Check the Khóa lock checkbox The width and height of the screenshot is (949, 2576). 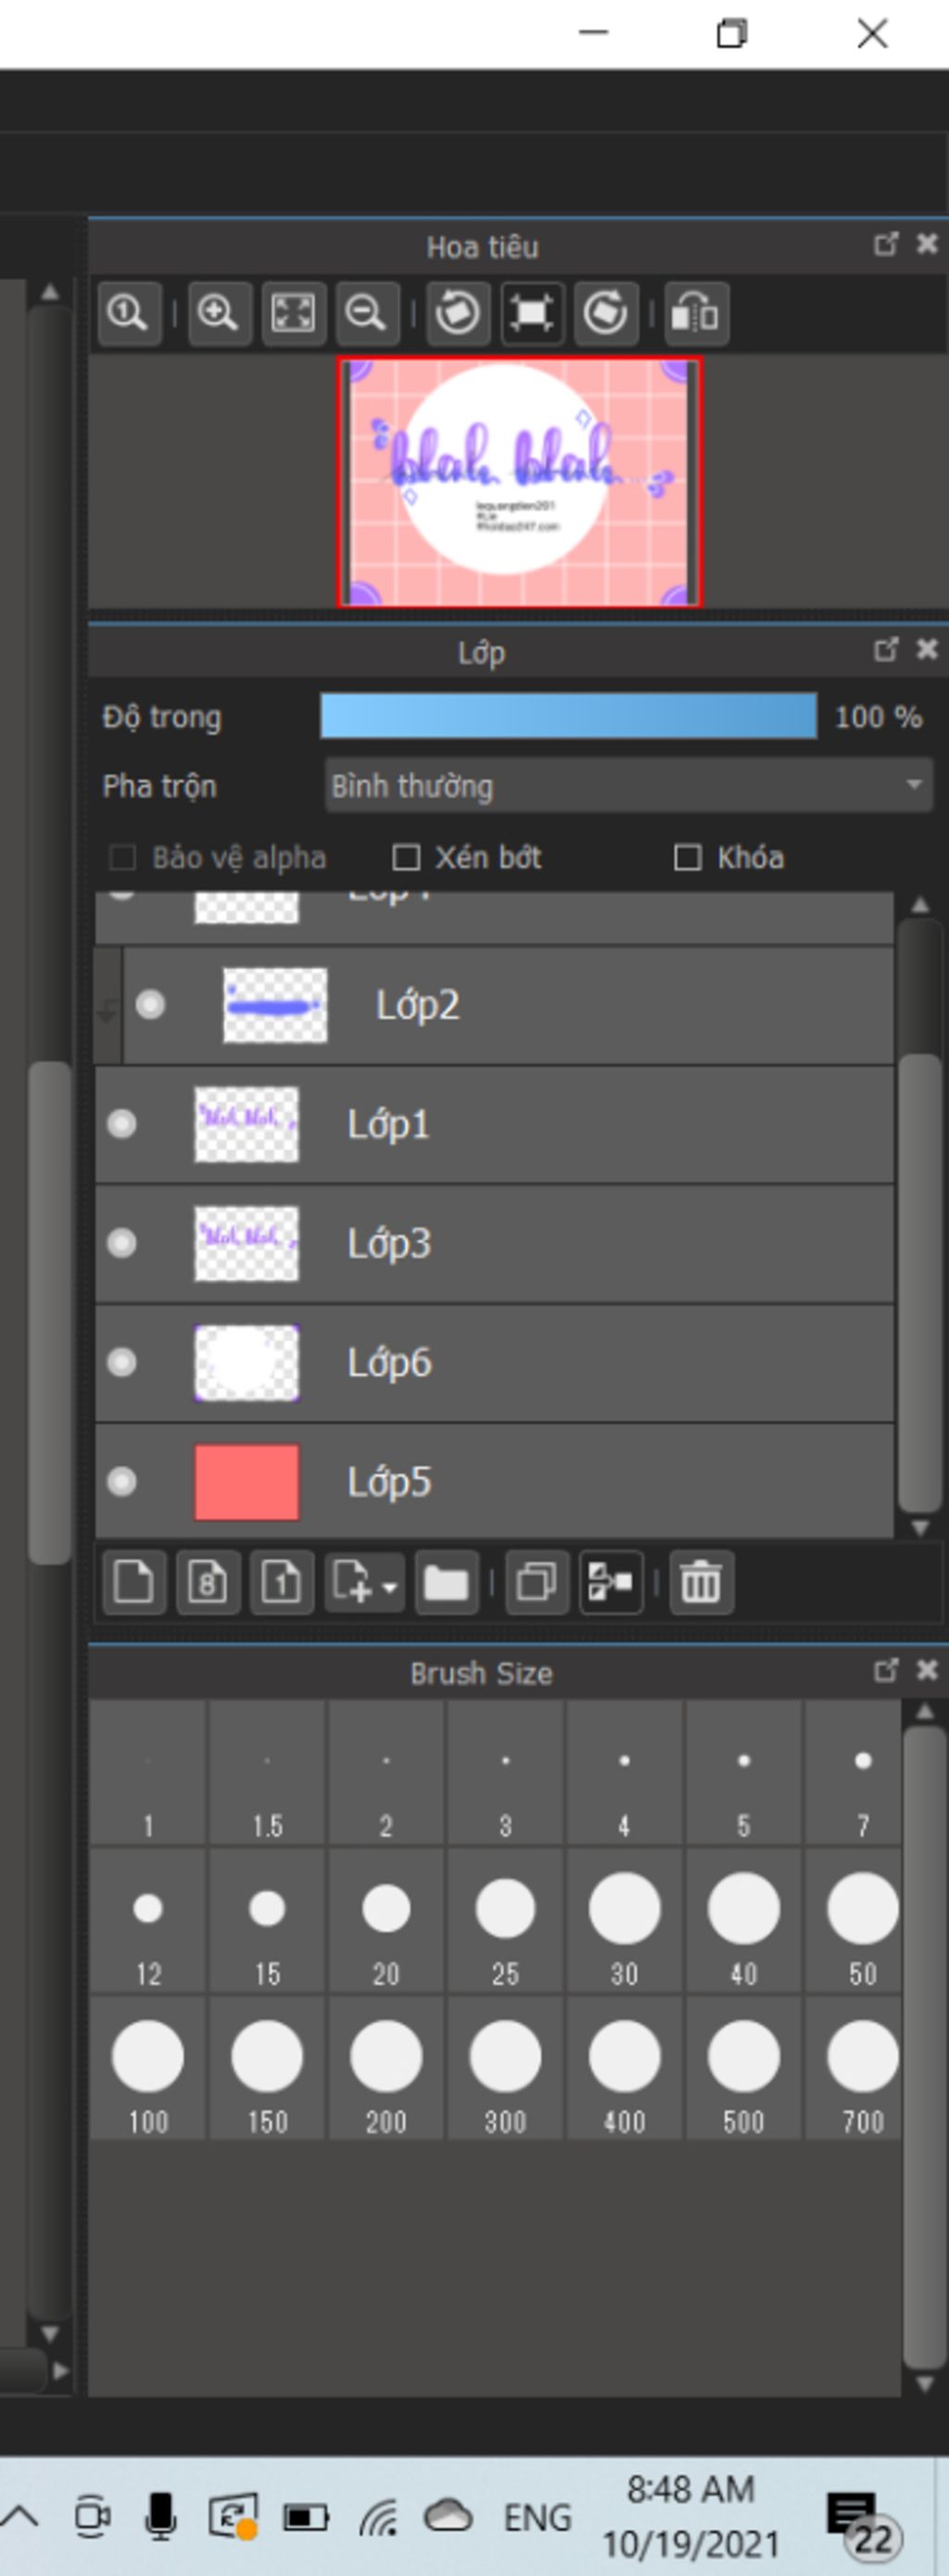coord(688,858)
